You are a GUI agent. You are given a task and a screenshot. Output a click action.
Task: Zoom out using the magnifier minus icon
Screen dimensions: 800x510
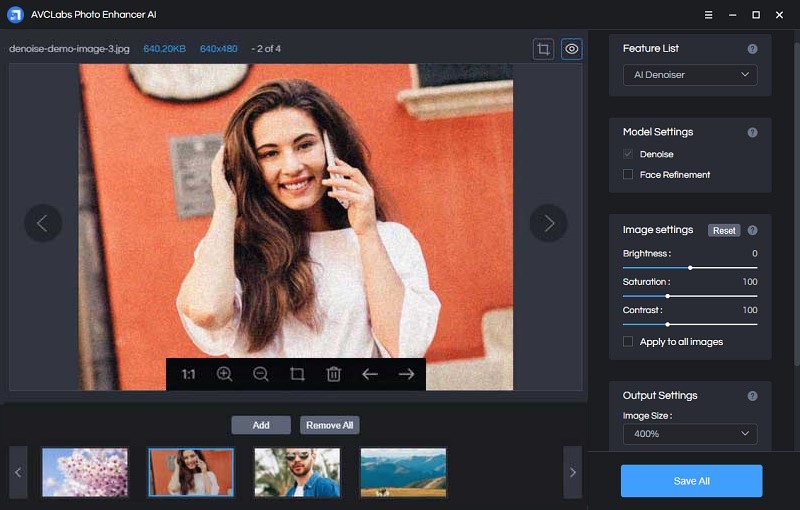(x=261, y=374)
